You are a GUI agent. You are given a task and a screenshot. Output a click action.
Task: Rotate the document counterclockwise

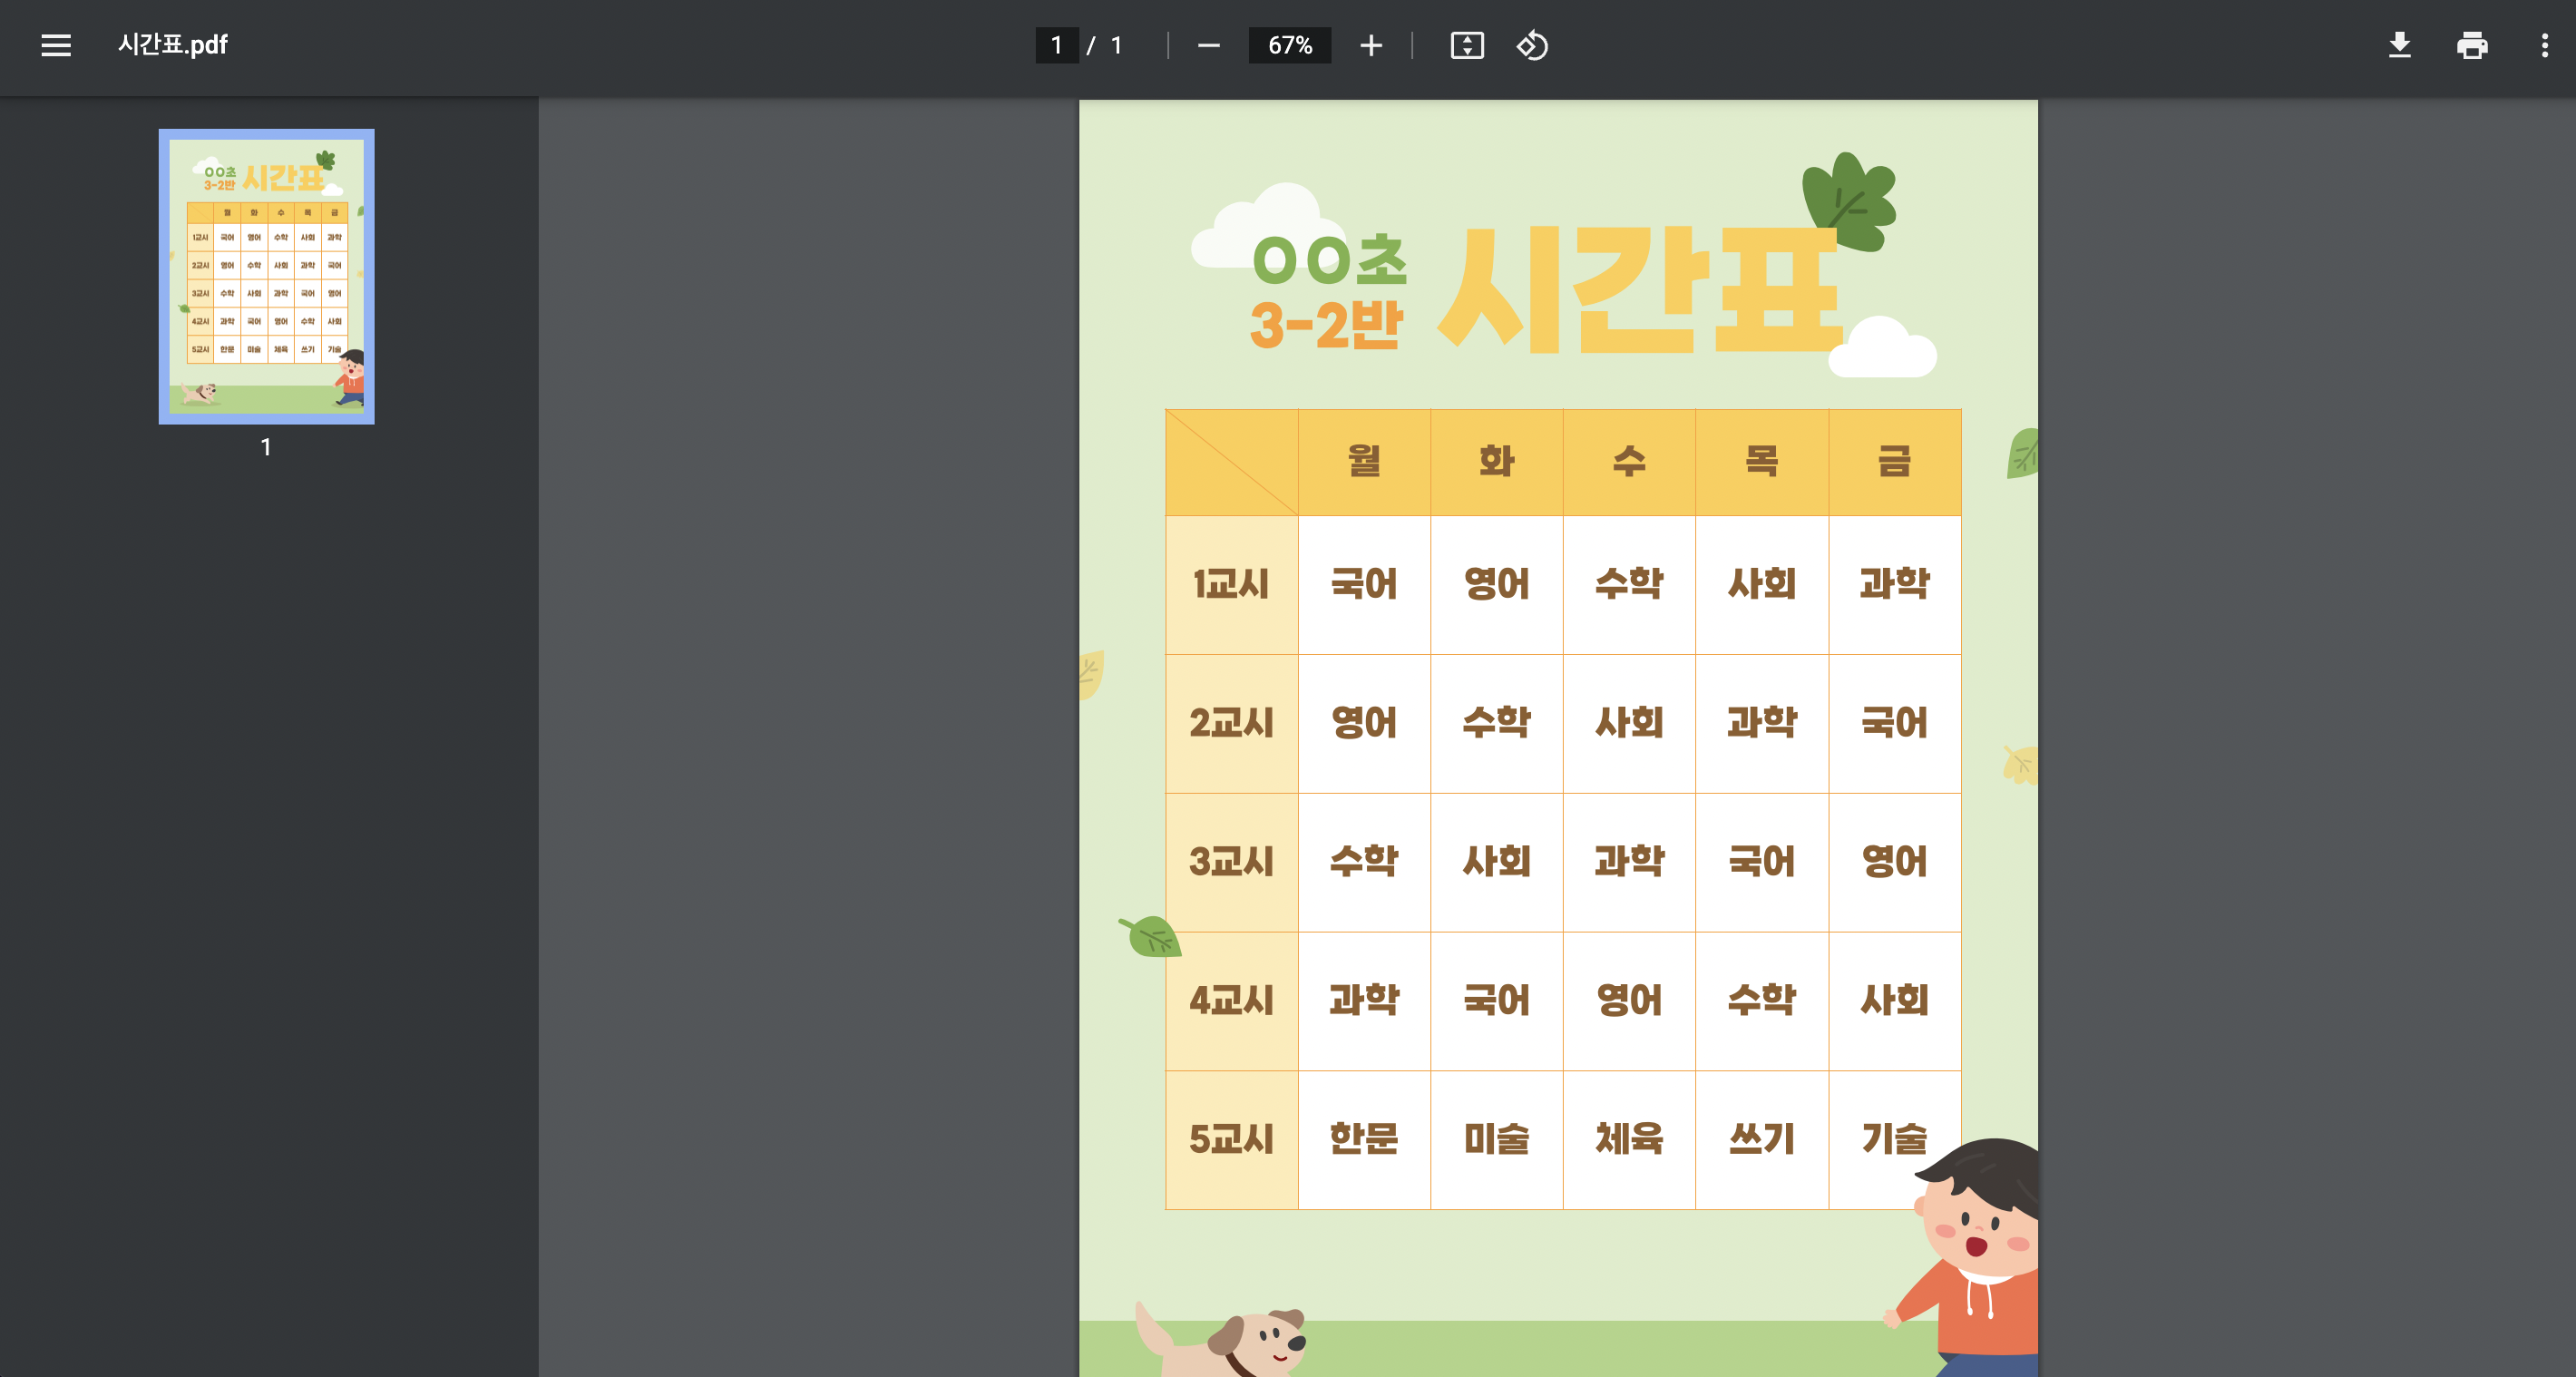point(1532,45)
